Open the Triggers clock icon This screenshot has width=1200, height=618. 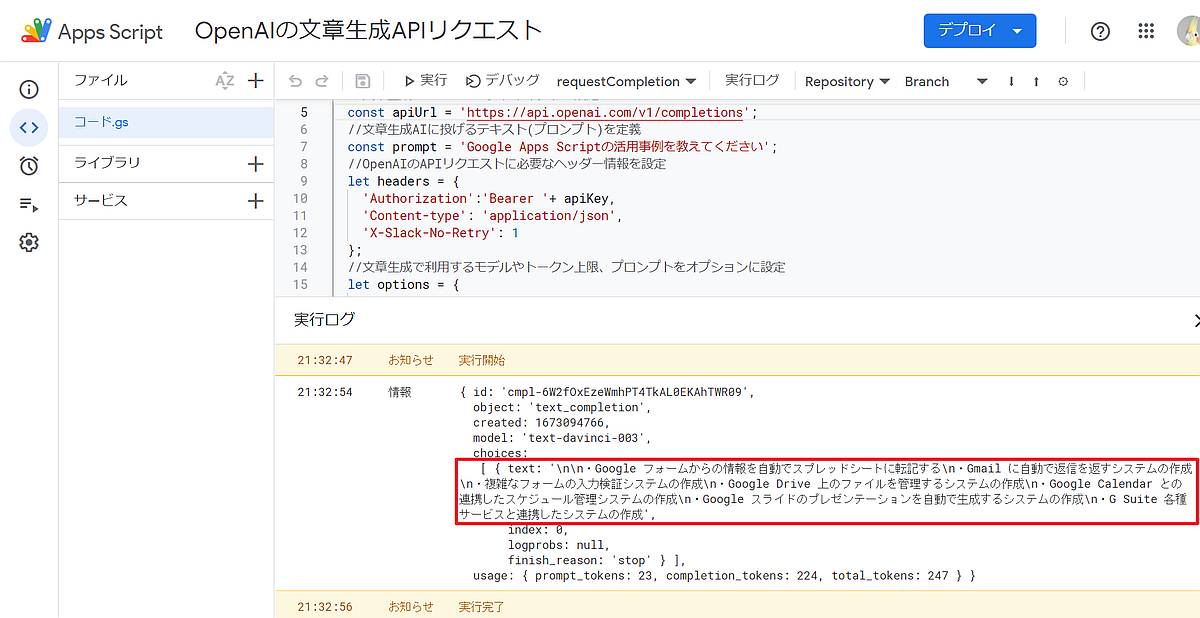(x=29, y=165)
